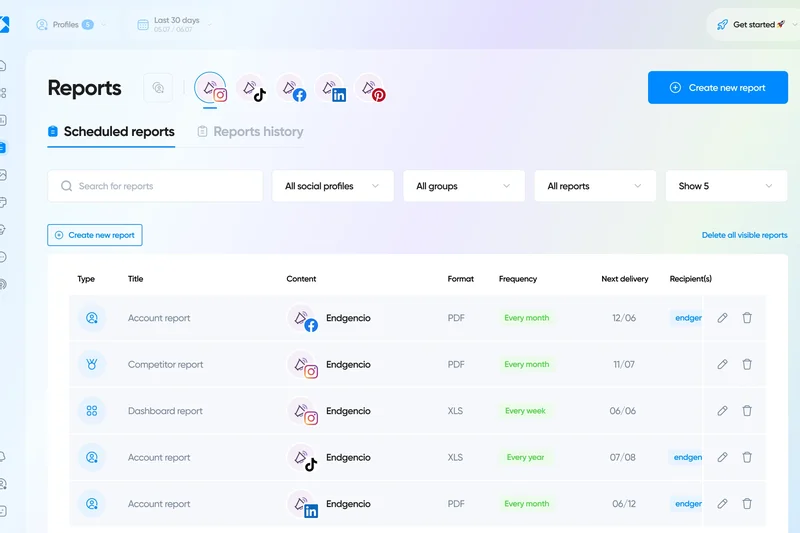The height and width of the screenshot is (533, 800).
Task: Select the LinkedIn profile icon in header
Action: pos(332,90)
